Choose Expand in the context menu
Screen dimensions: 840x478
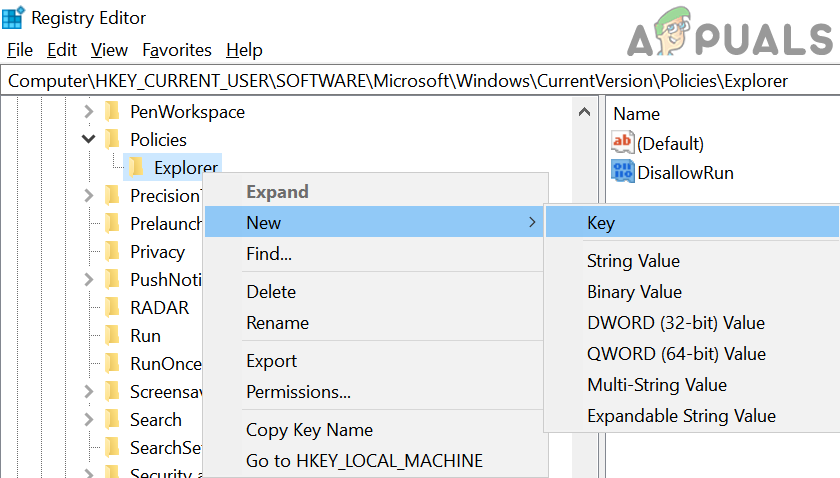(376, 192)
